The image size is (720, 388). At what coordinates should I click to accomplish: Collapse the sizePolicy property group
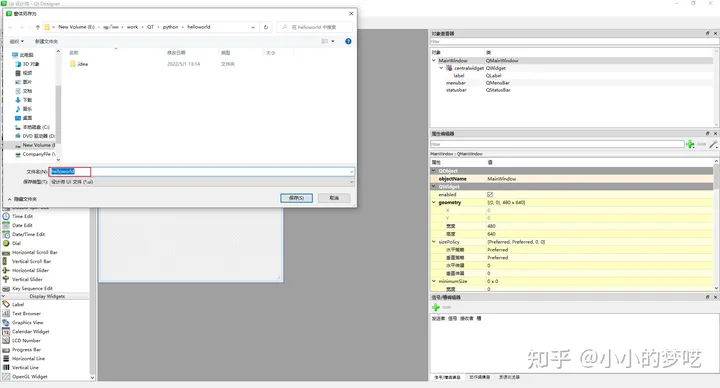pyautogui.click(x=434, y=242)
